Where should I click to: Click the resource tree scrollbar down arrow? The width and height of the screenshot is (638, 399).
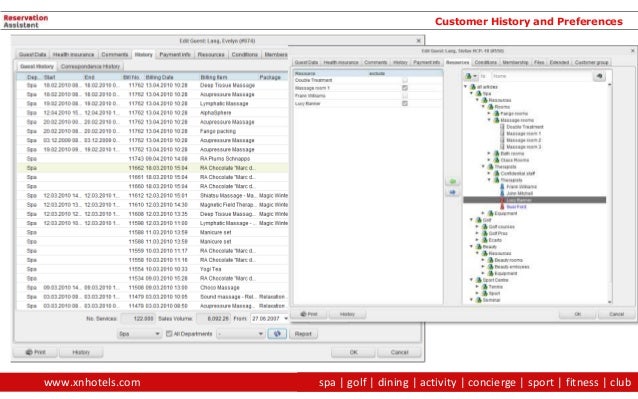pyautogui.click(x=610, y=302)
